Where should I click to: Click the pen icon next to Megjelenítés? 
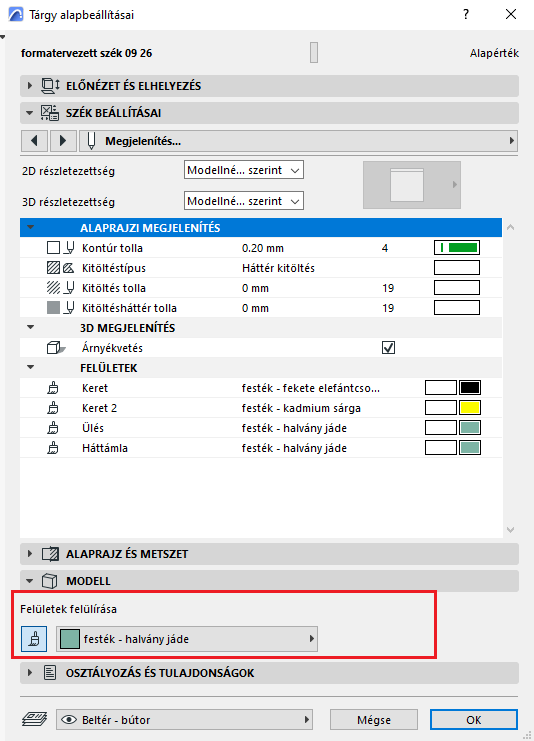92,141
